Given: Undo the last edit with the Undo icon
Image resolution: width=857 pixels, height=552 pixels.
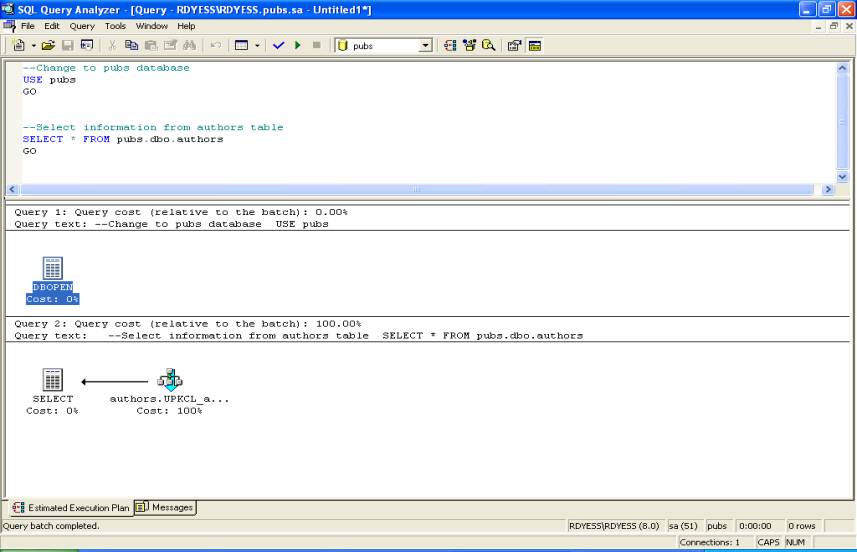Looking at the screenshot, I should click(216, 45).
